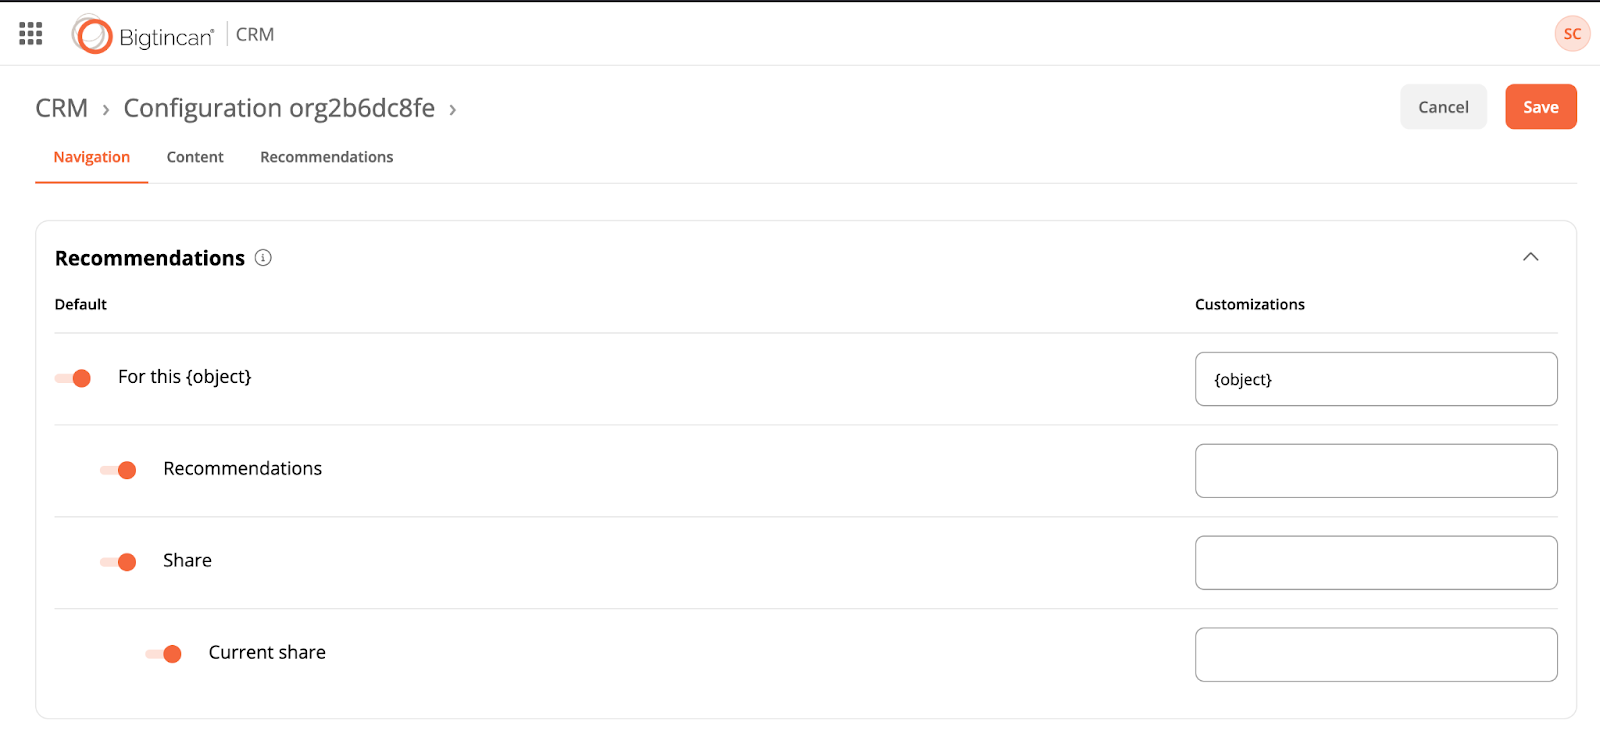Switch to the Content tab
This screenshot has width=1600, height=734.
[x=195, y=157]
